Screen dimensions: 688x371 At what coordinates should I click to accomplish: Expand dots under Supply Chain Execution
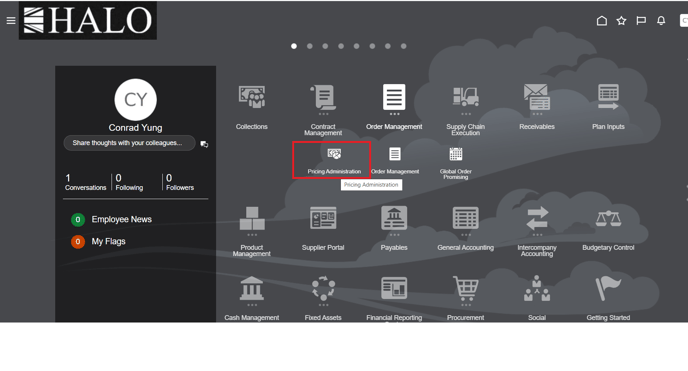pos(466,114)
